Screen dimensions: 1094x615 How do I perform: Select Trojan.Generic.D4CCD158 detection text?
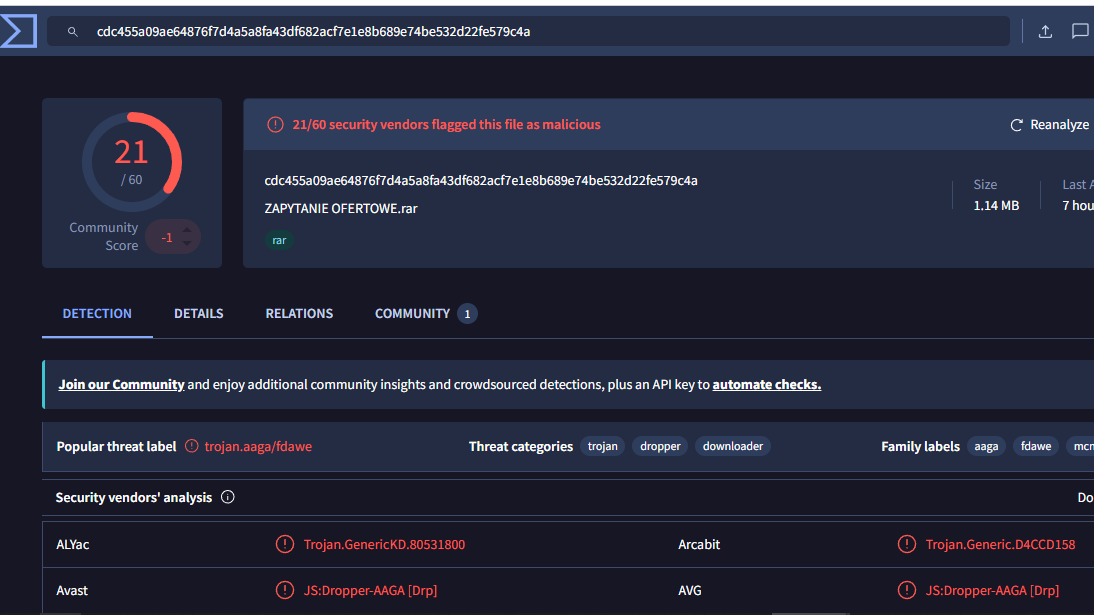(1001, 544)
